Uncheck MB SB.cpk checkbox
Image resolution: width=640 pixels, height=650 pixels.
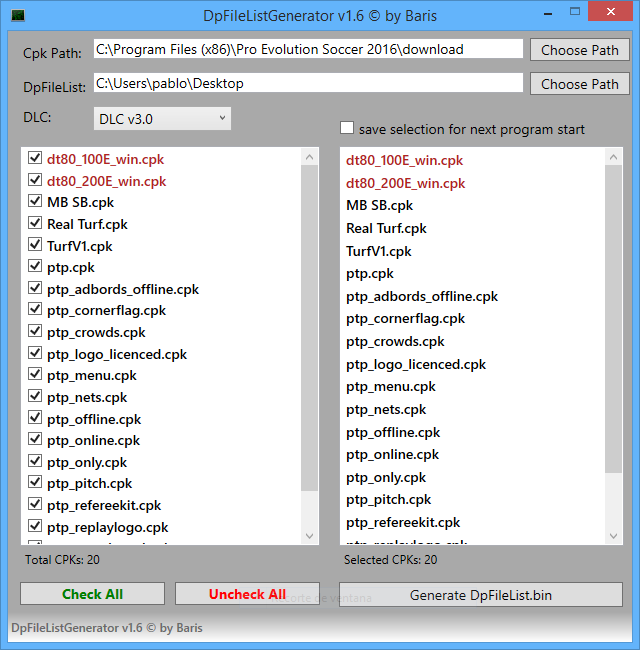(35, 201)
